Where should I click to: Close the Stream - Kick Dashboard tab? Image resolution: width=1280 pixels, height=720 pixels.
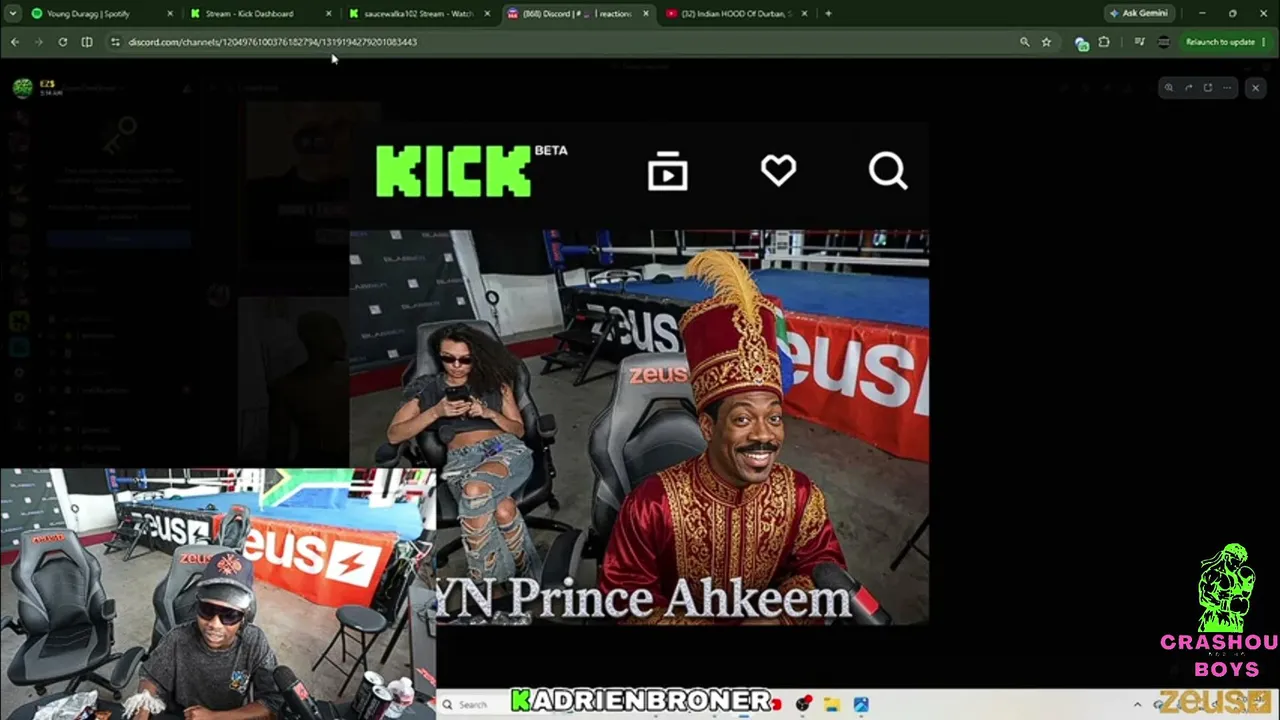click(328, 14)
